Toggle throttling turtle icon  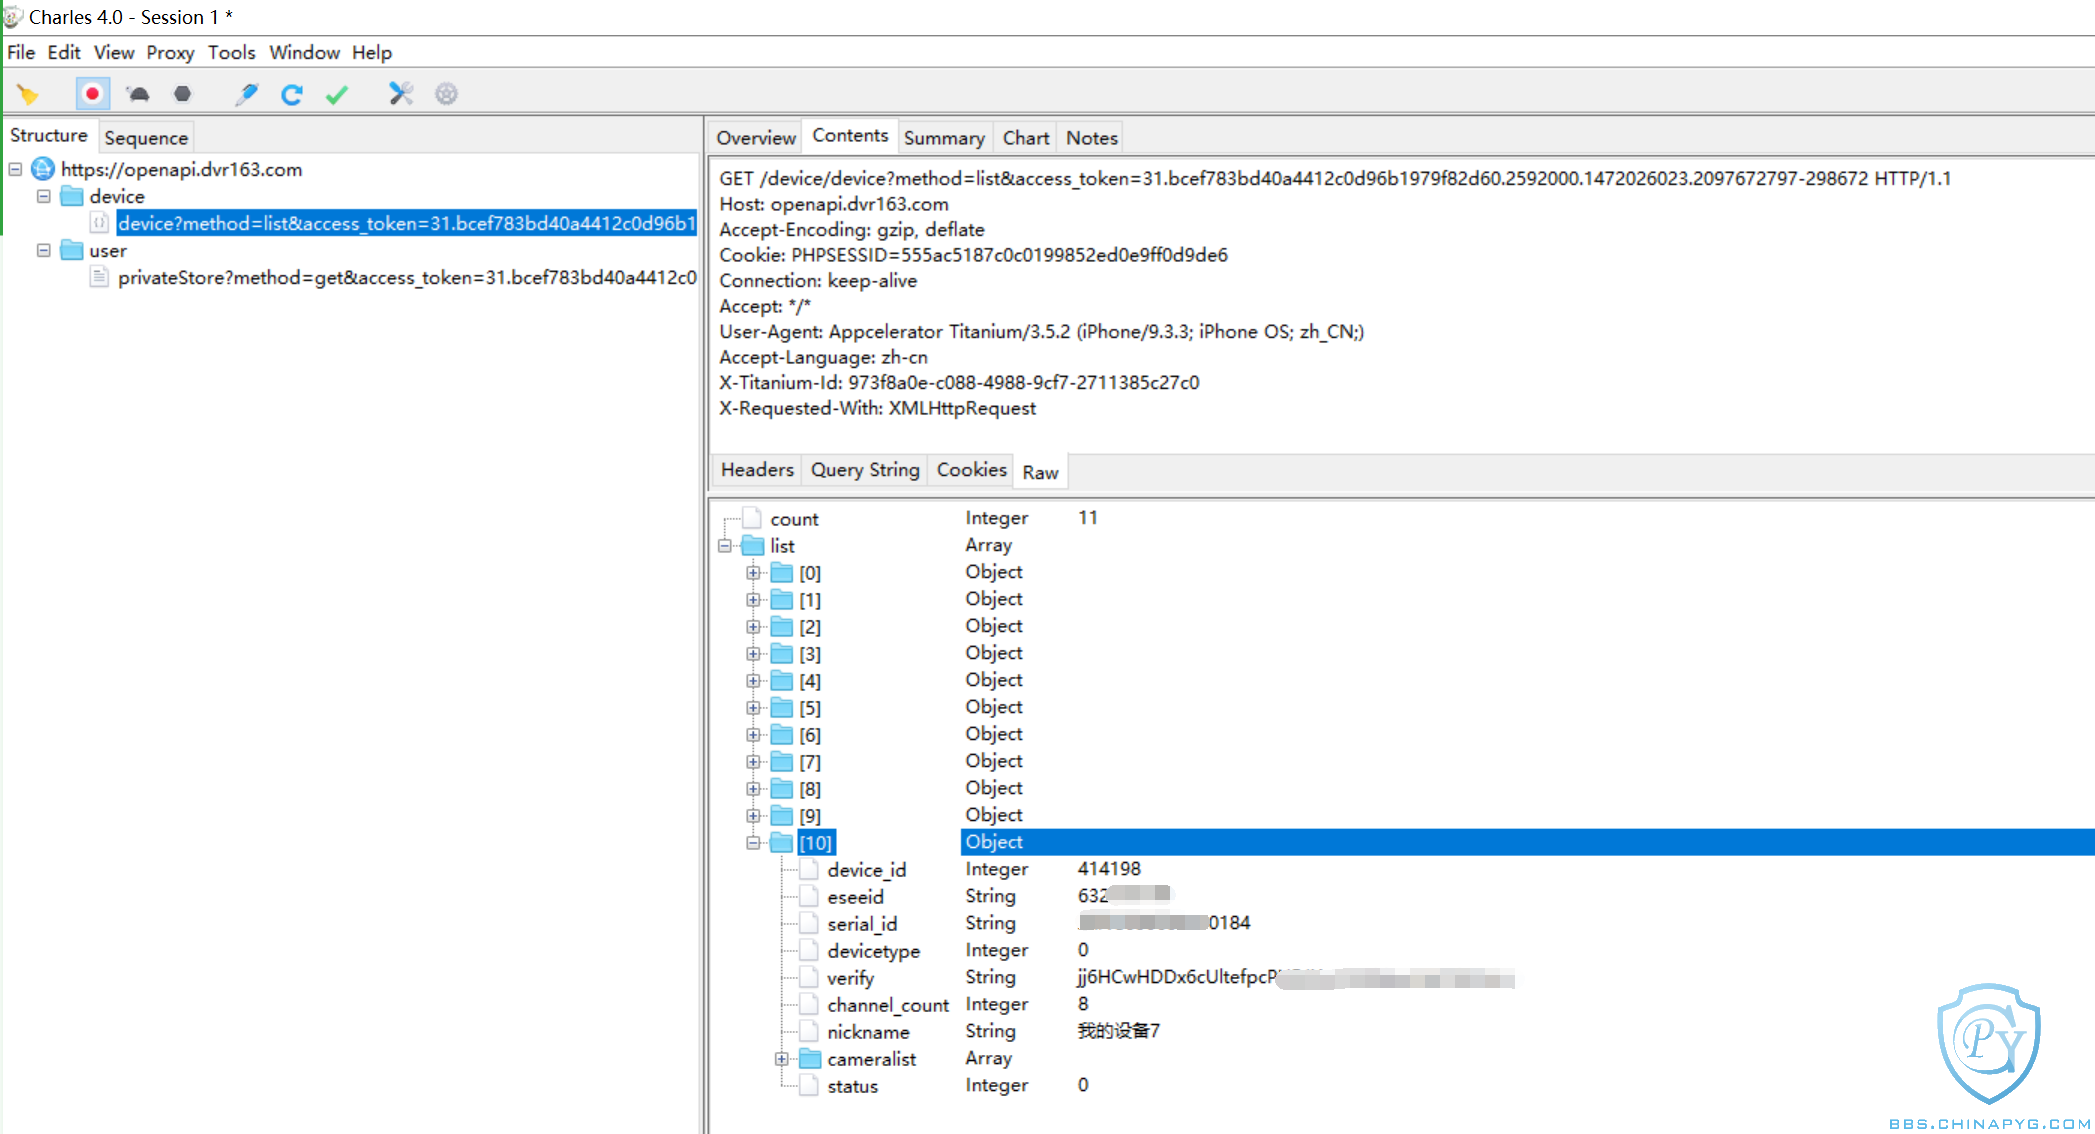point(138,94)
